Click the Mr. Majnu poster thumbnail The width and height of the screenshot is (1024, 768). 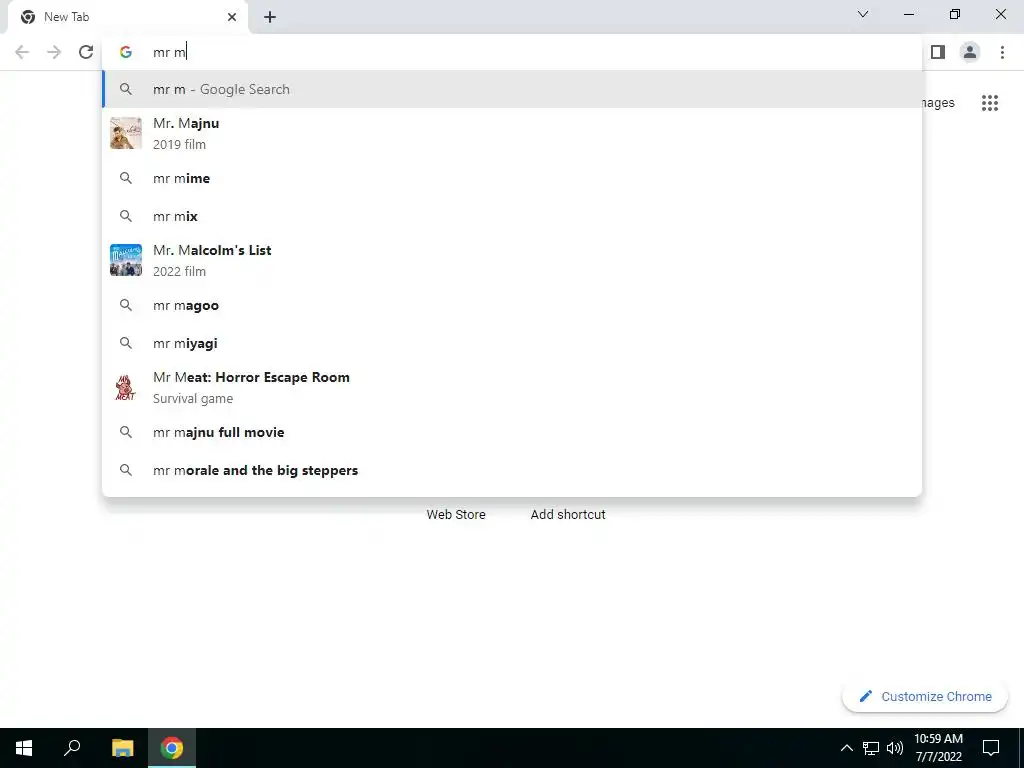pos(126,133)
